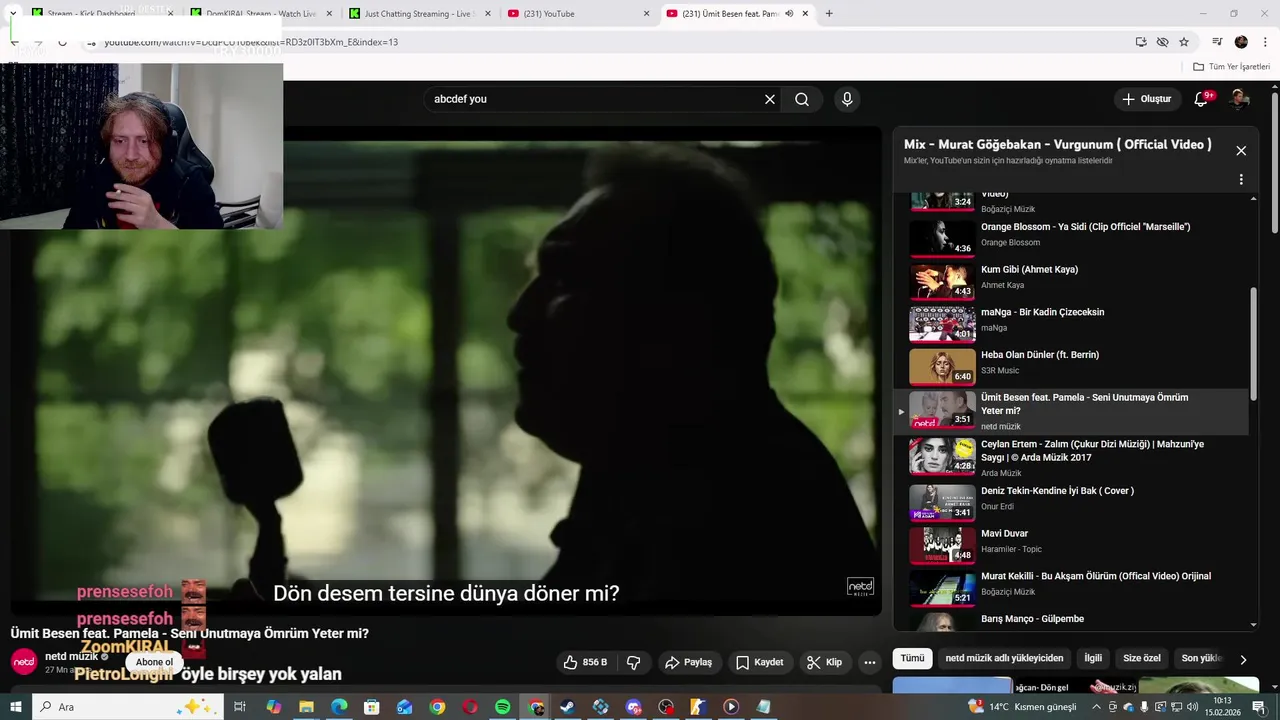Open Spotify from the taskbar
Image resolution: width=1280 pixels, height=720 pixels.
tap(503, 707)
